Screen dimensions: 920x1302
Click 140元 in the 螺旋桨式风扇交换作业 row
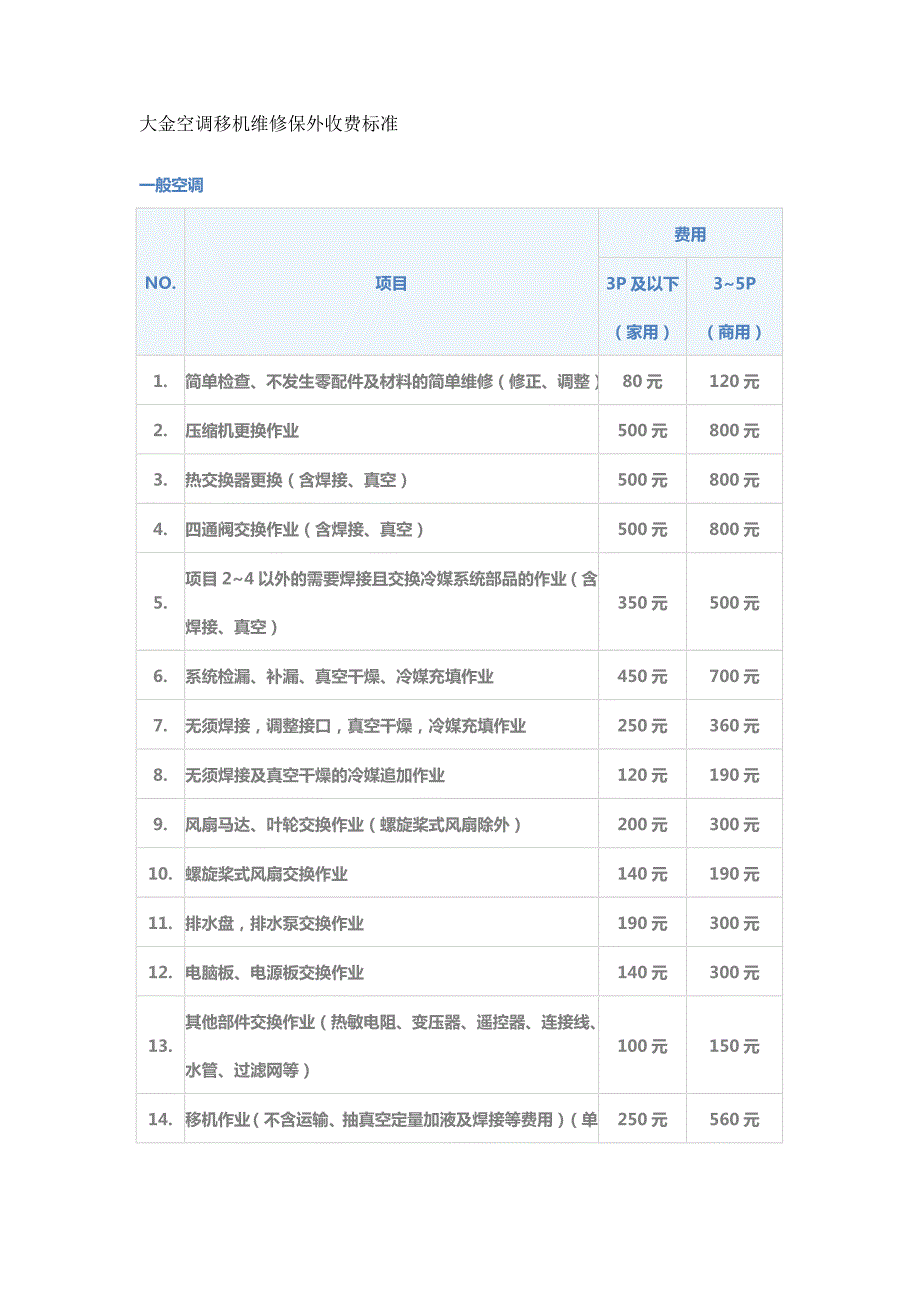642,874
